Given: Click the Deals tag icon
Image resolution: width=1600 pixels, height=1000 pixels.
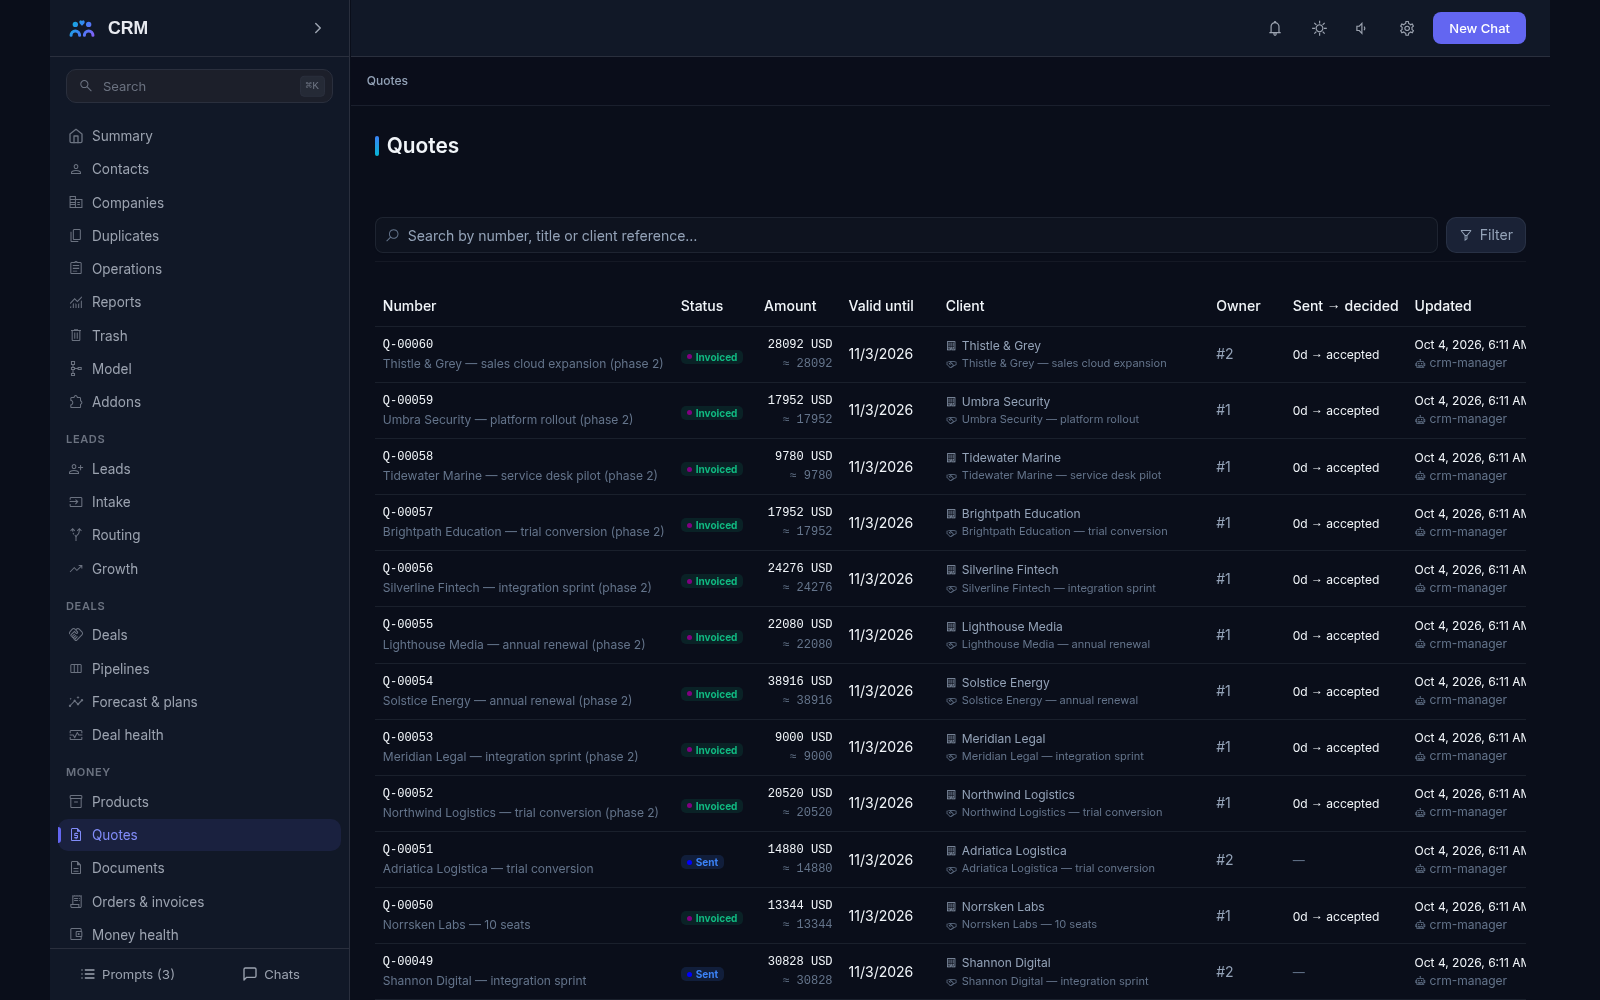Looking at the screenshot, I should [x=76, y=635].
